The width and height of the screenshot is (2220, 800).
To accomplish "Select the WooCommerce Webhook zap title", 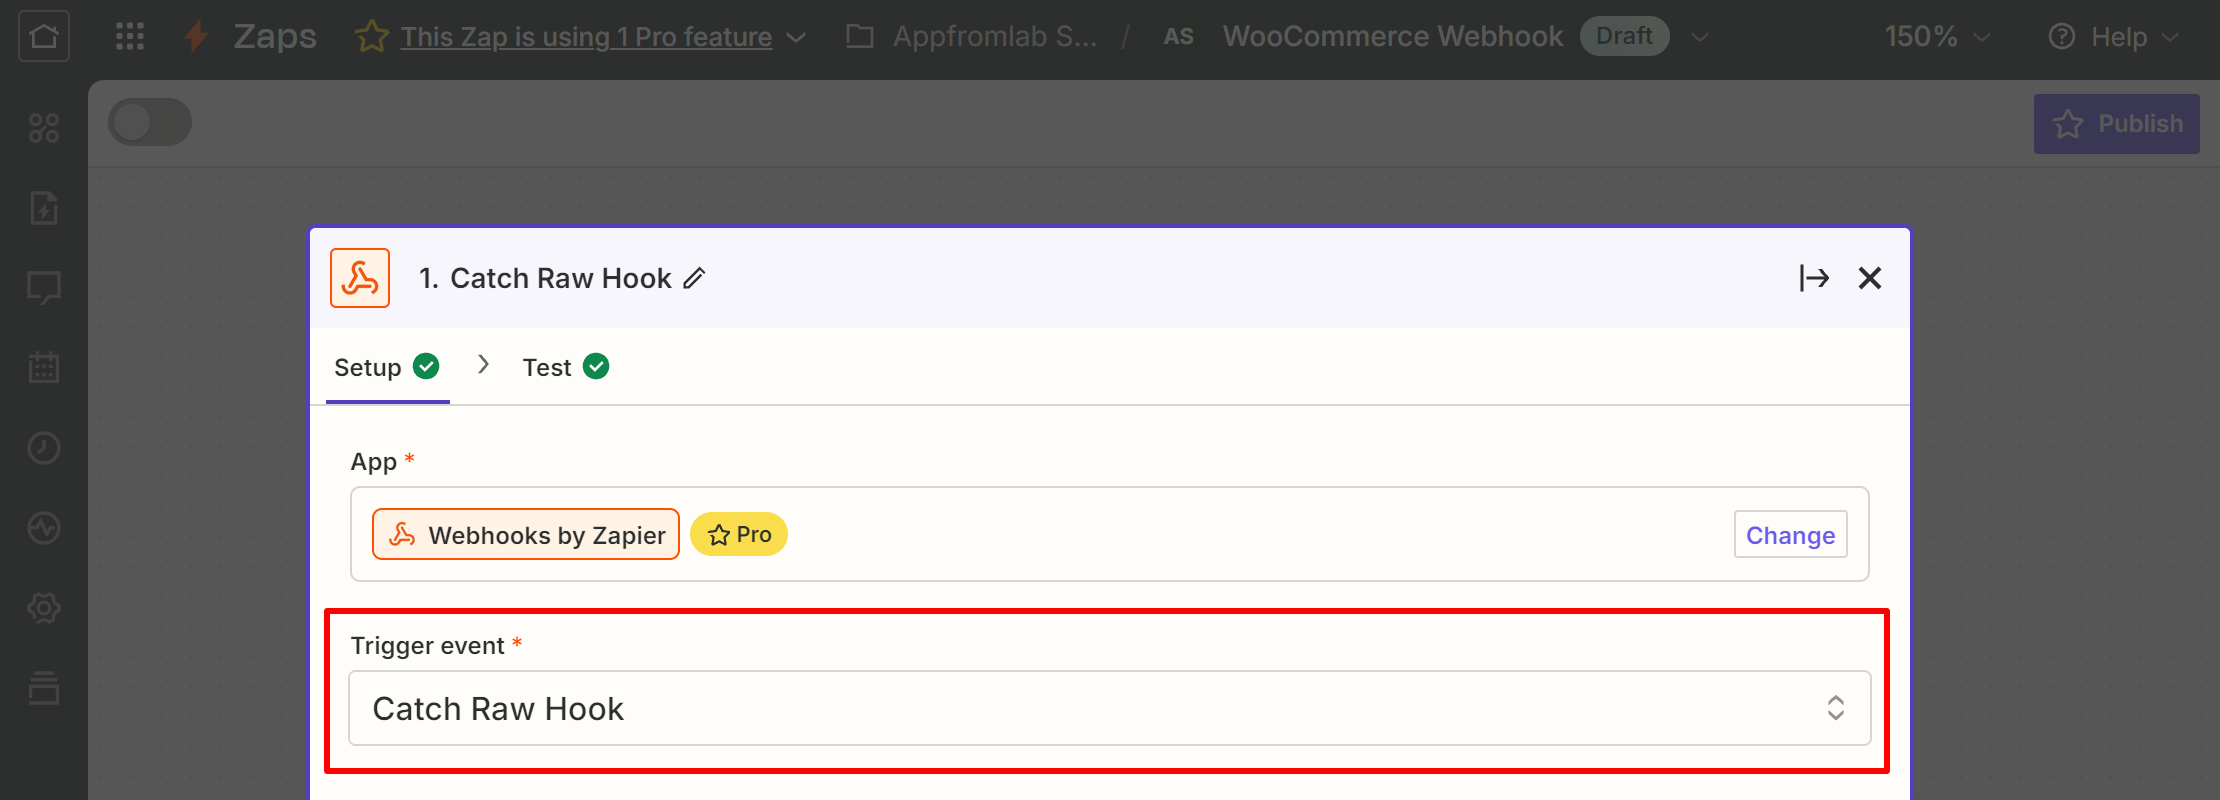I will point(1392,36).
